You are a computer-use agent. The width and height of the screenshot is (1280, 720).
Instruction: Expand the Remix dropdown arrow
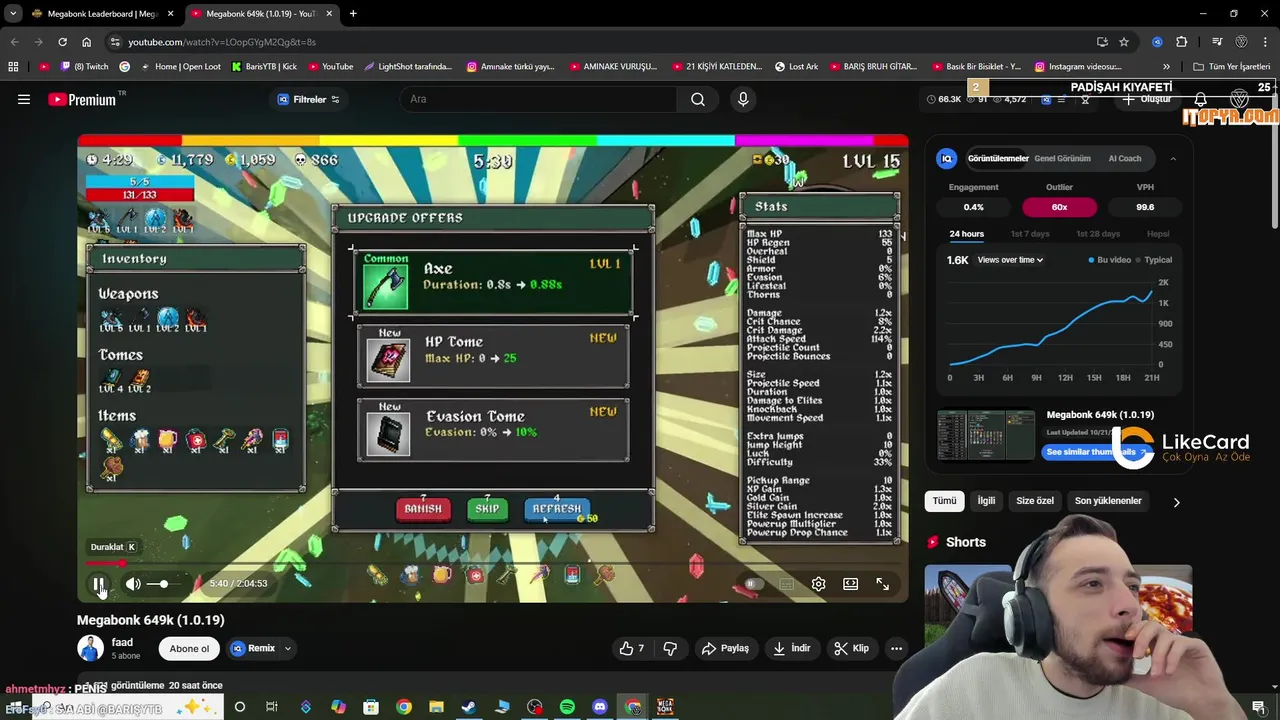pos(287,648)
